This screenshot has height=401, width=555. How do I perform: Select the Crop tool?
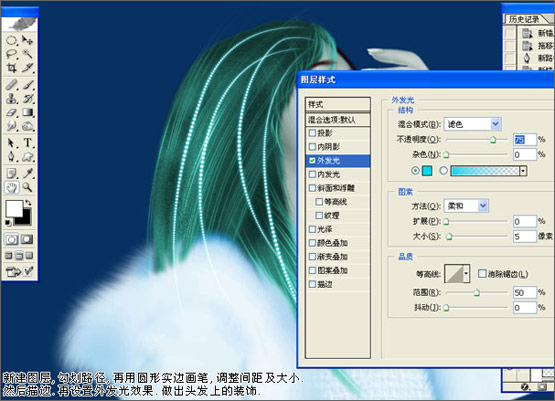tap(11, 68)
